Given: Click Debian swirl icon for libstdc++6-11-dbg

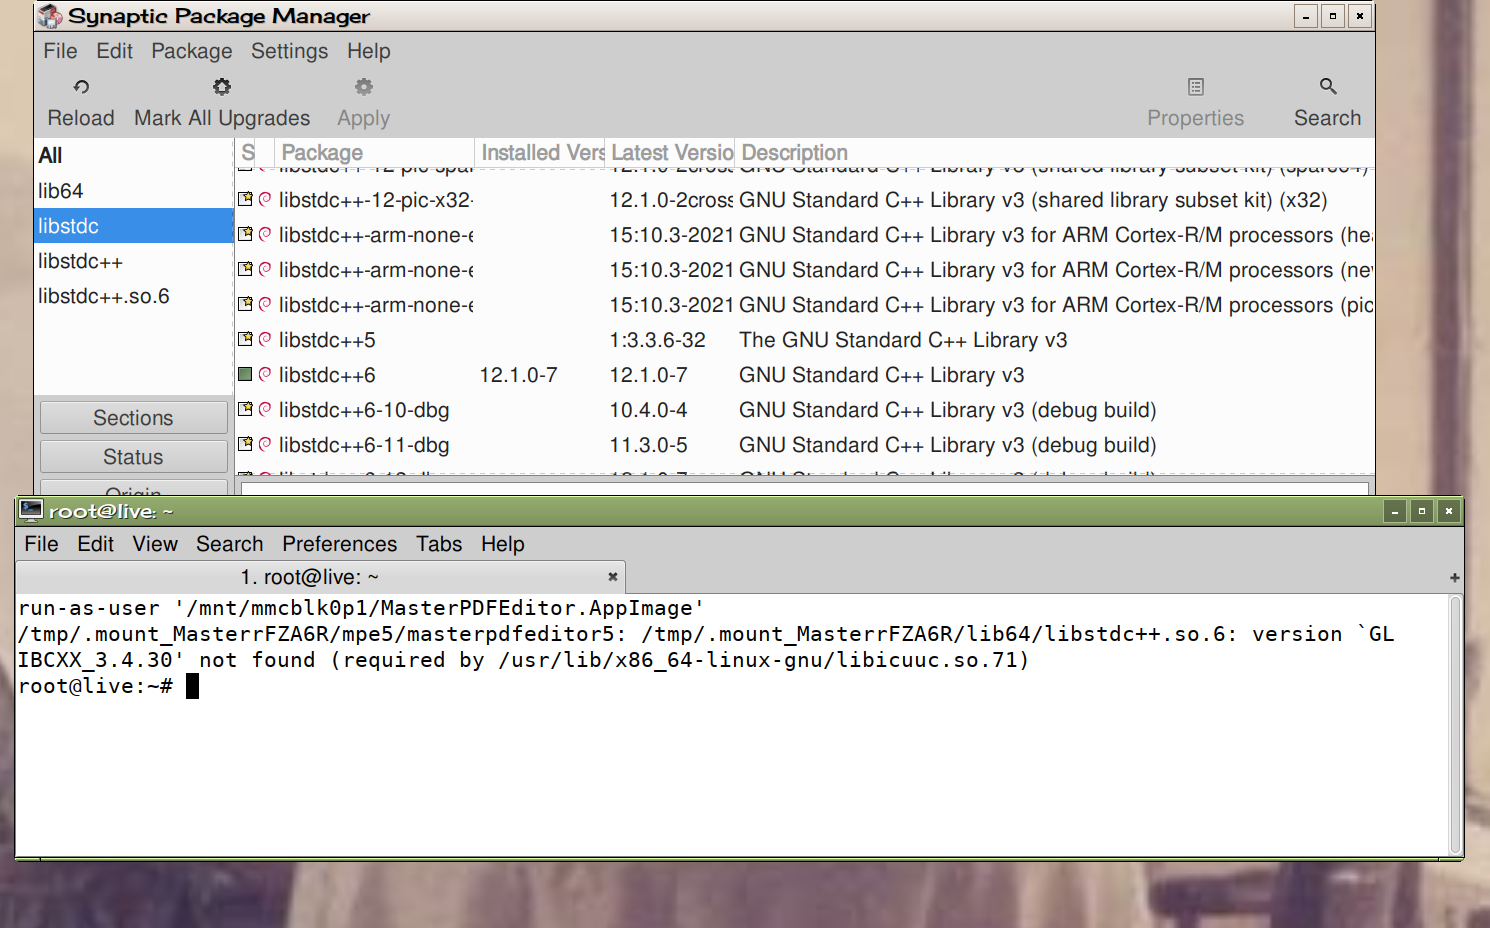Looking at the screenshot, I should coord(265,444).
